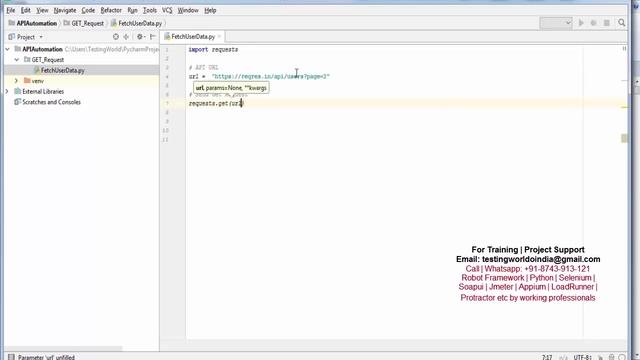The height and width of the screenshot is (360, 640).
Task: Open the Run menu
Action: coord(132,10)
